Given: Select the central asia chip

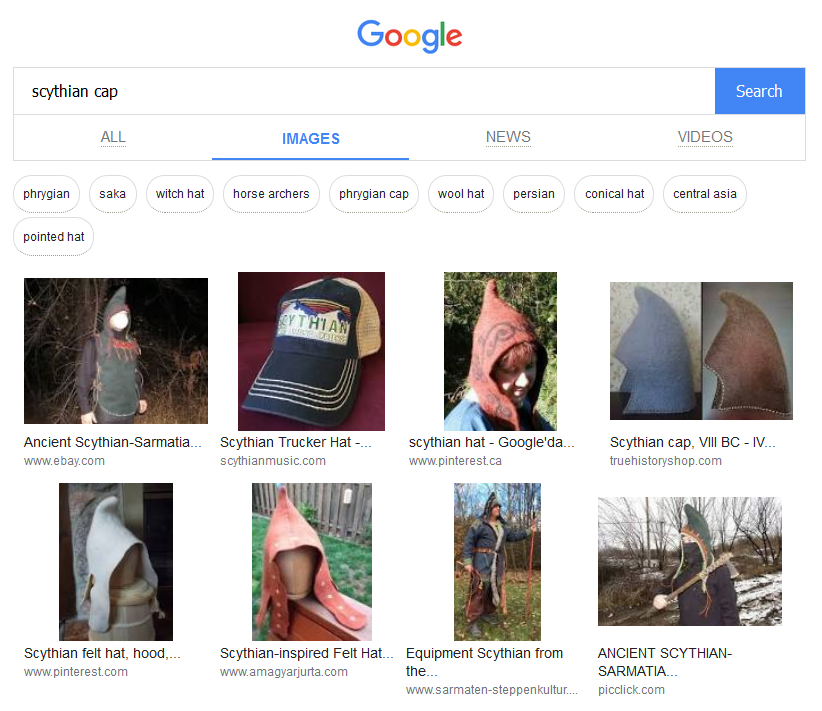Looking at the screenshot, I should click(705, 194).
